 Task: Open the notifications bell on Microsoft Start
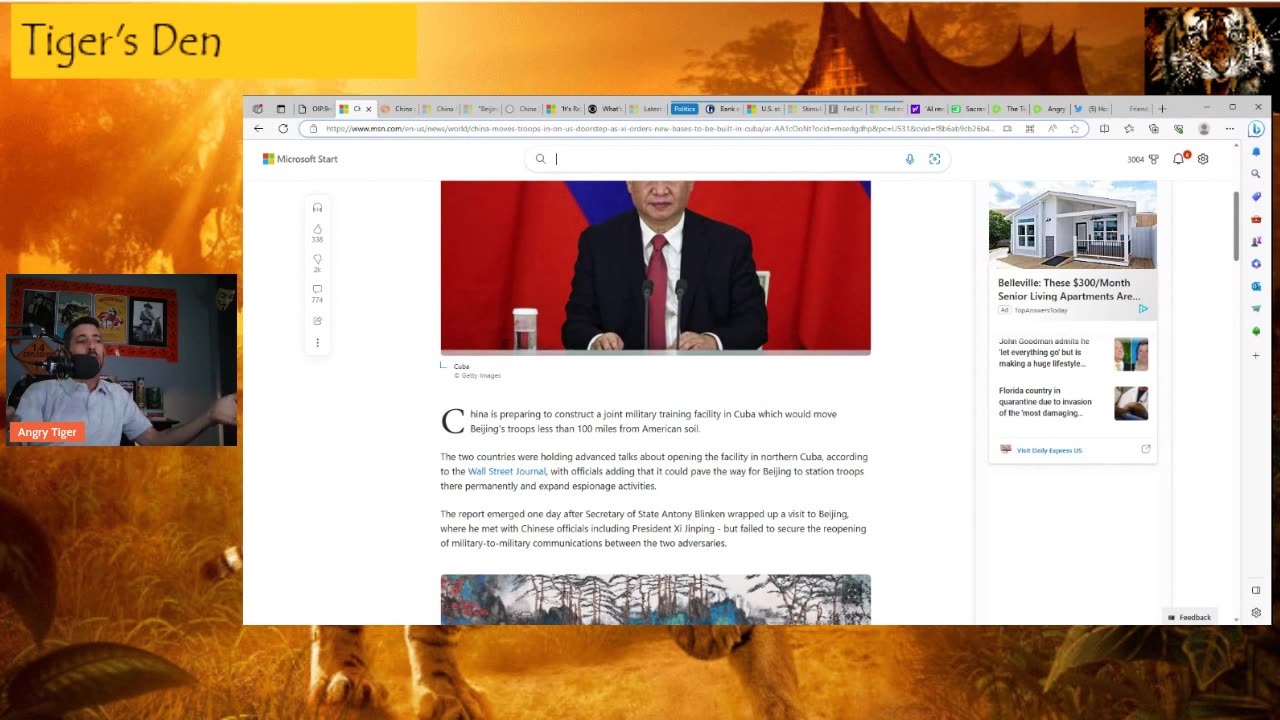point(1179,159)
